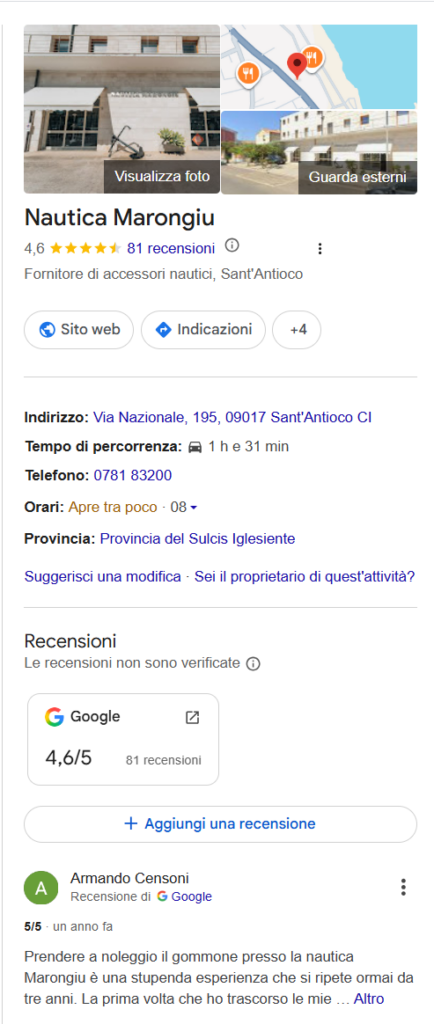The height and width of the screenshot is (1024, 434).
Task: Click Aggiungi una recensione button
Action: [x=221, y=824]
